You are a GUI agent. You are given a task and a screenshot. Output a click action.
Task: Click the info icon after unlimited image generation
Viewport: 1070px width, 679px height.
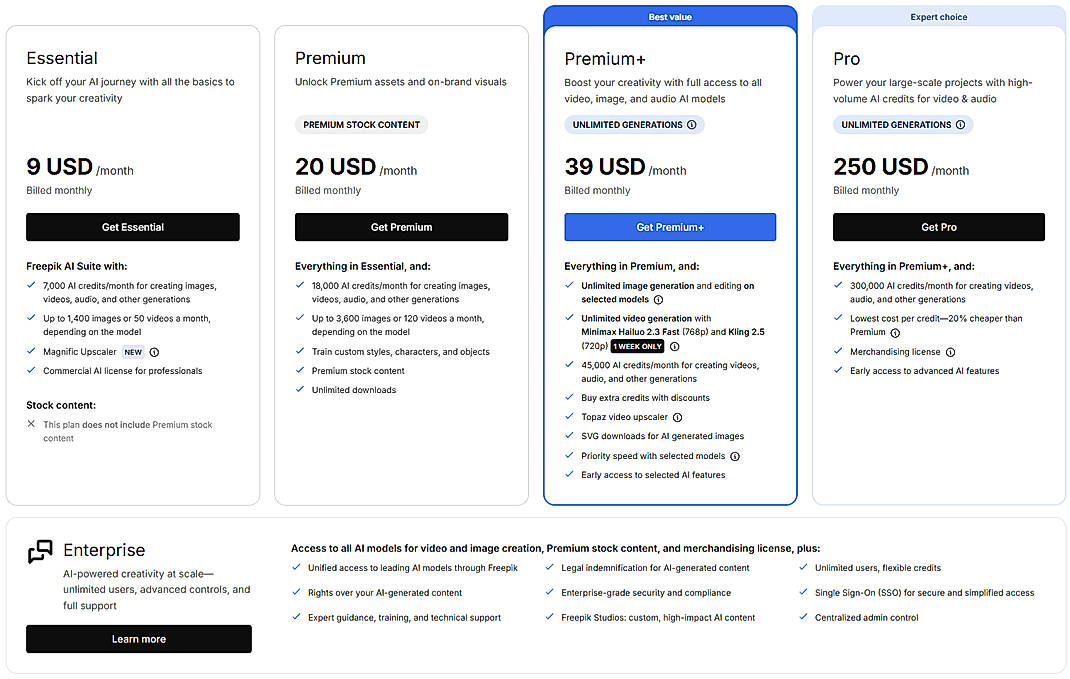click(x=658, y=300)
